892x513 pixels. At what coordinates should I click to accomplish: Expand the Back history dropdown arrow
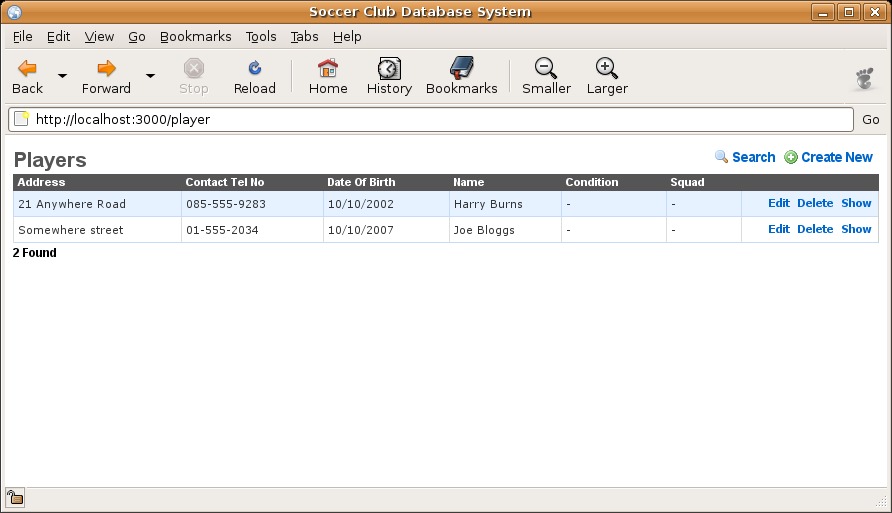pos(62,76)
